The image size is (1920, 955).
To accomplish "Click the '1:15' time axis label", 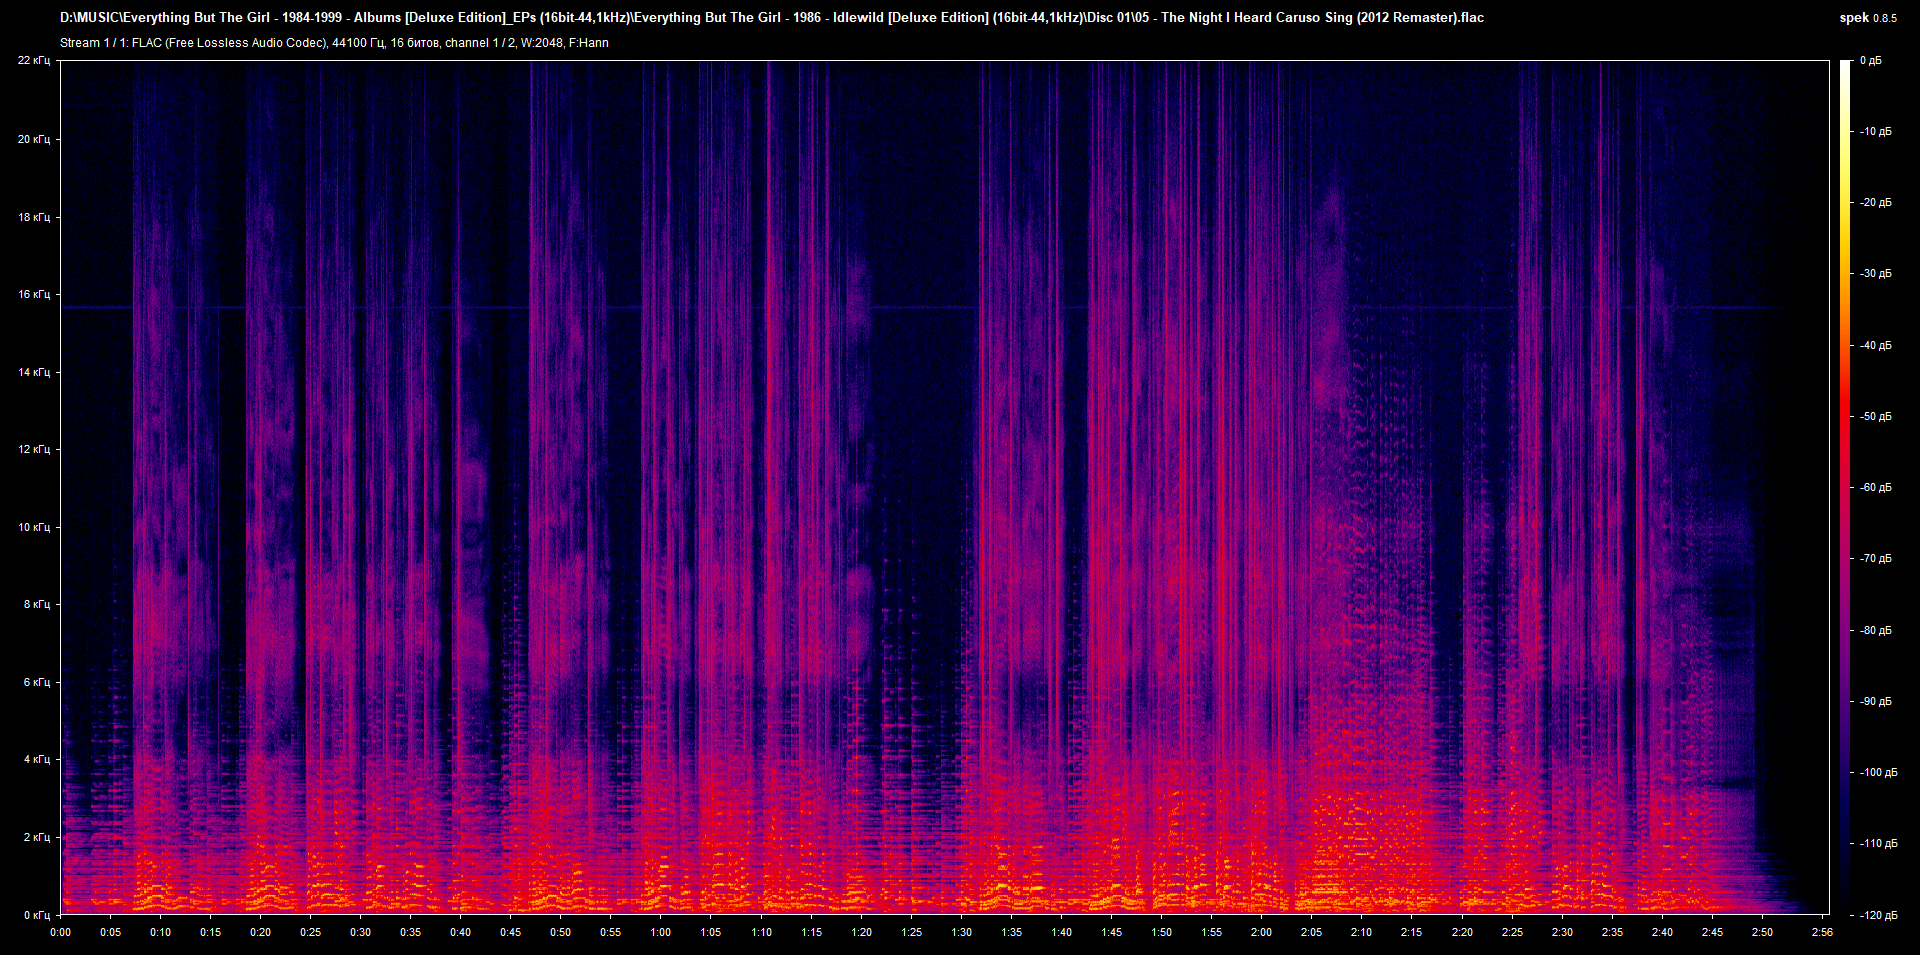I will point(811,932).
